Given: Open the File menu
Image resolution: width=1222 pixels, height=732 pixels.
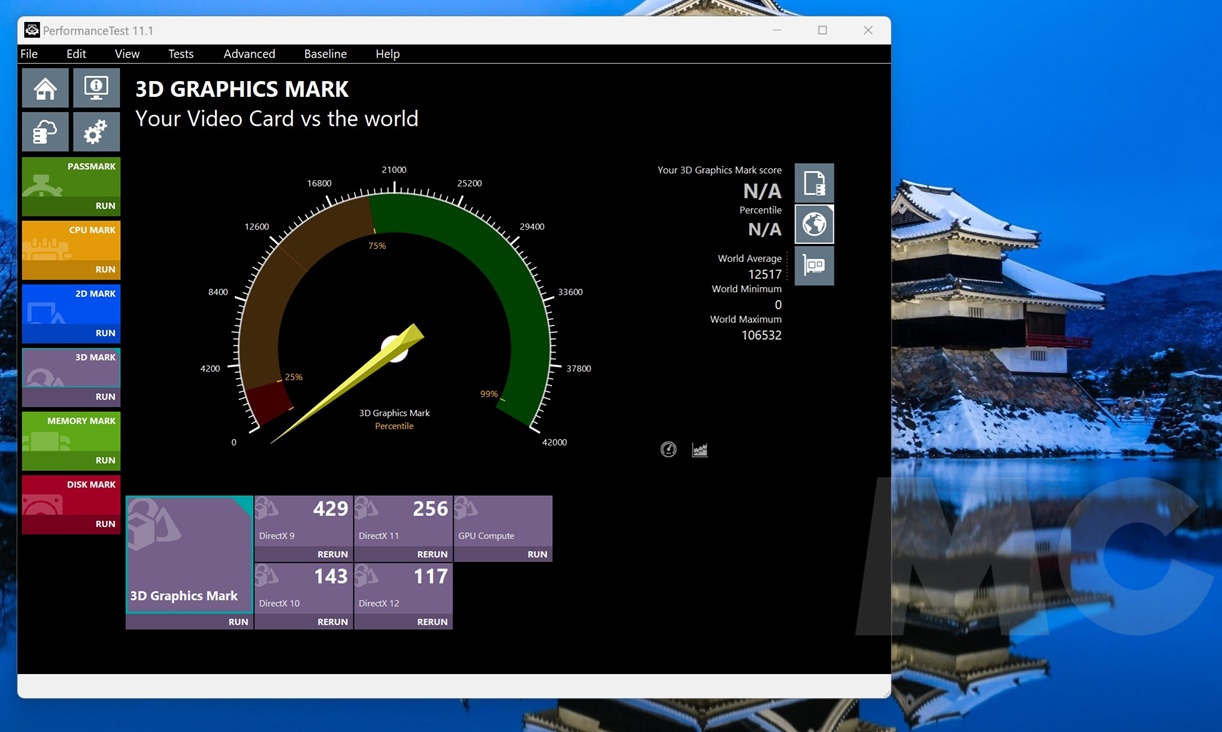Looking at the screenshot, I should 29,54.
